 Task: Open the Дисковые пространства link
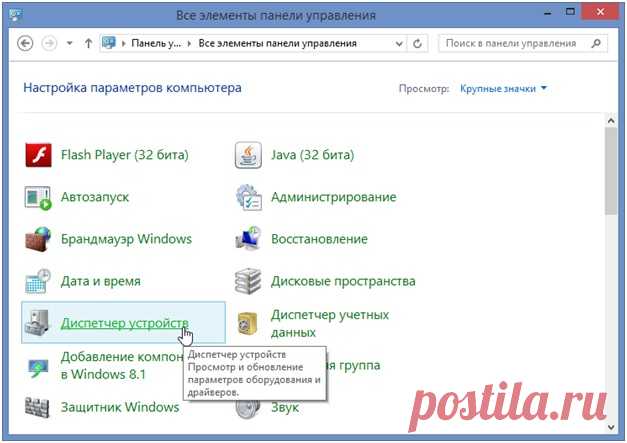click(x=343, y=281)
